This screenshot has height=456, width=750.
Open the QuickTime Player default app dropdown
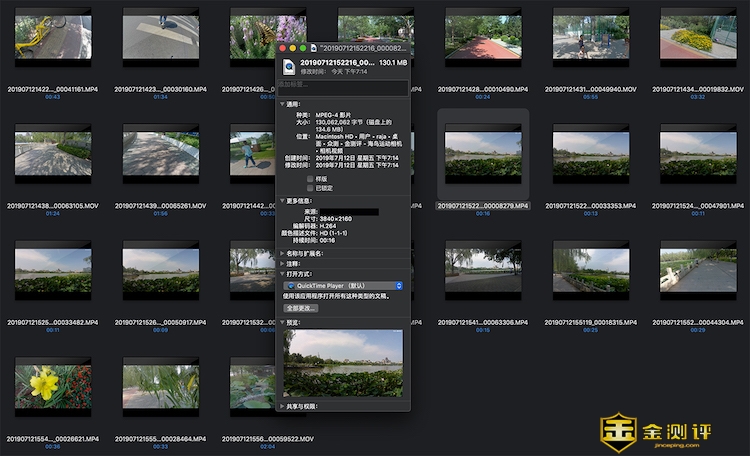point(343,285)
